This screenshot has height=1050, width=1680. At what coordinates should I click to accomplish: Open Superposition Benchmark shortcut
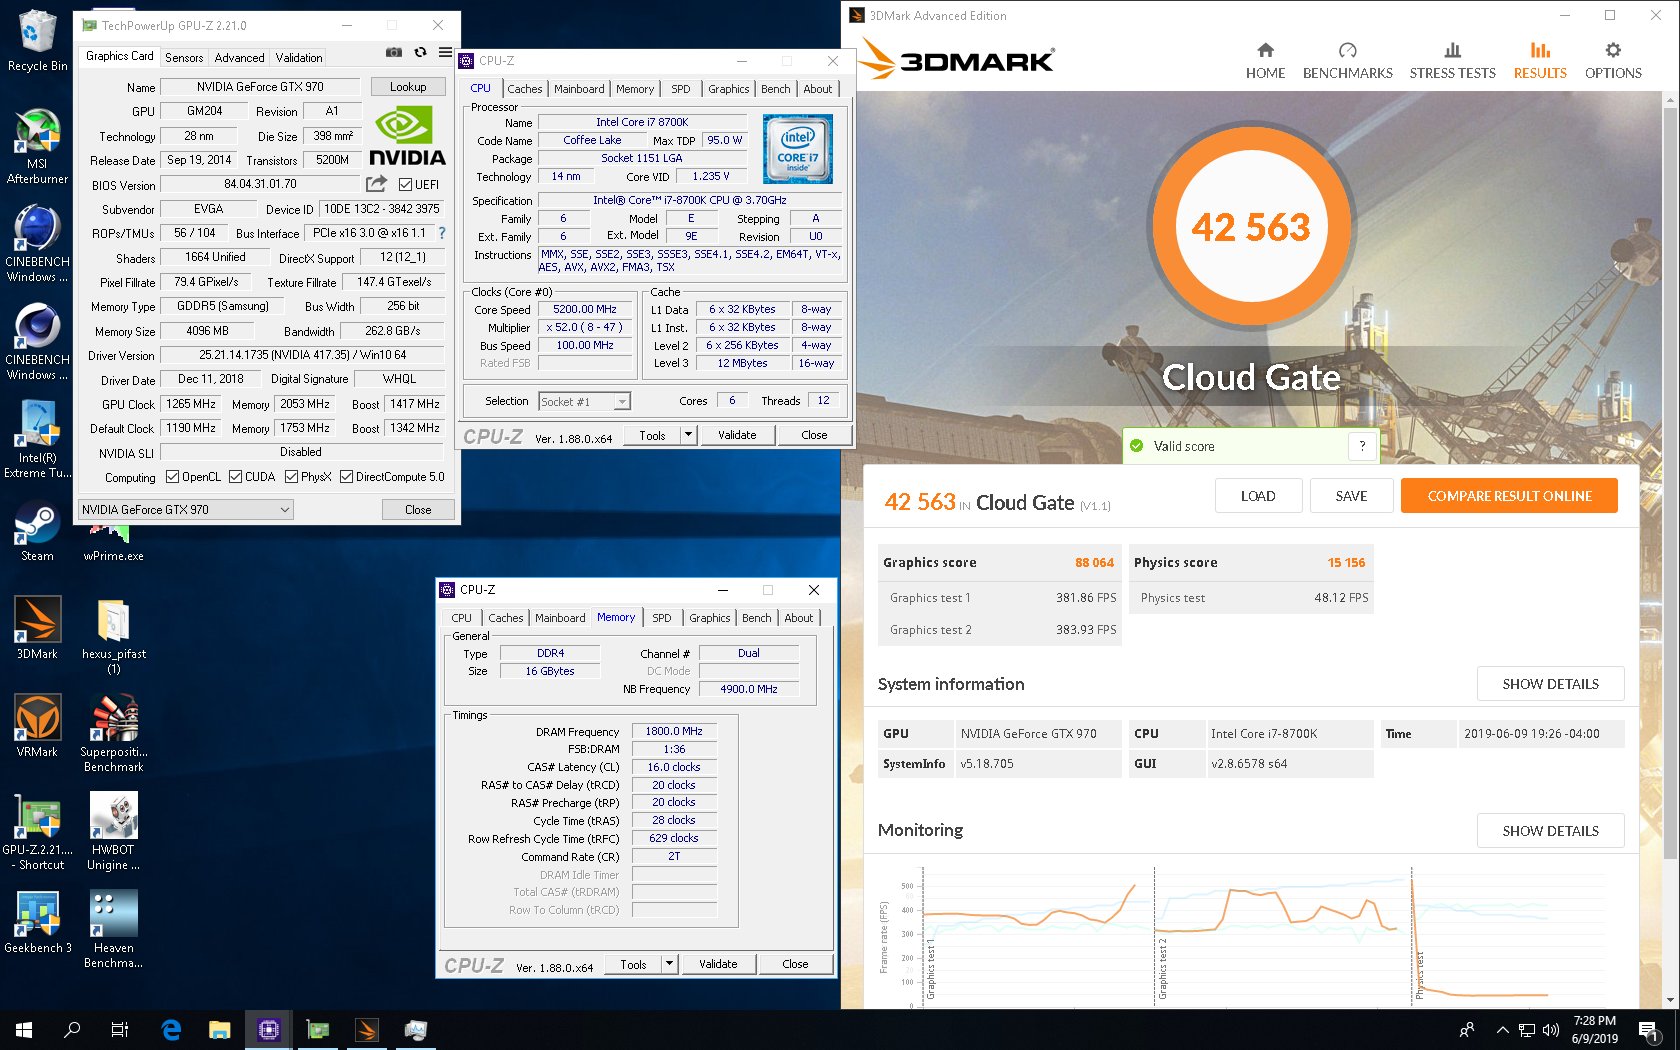(x=113, y=733)
